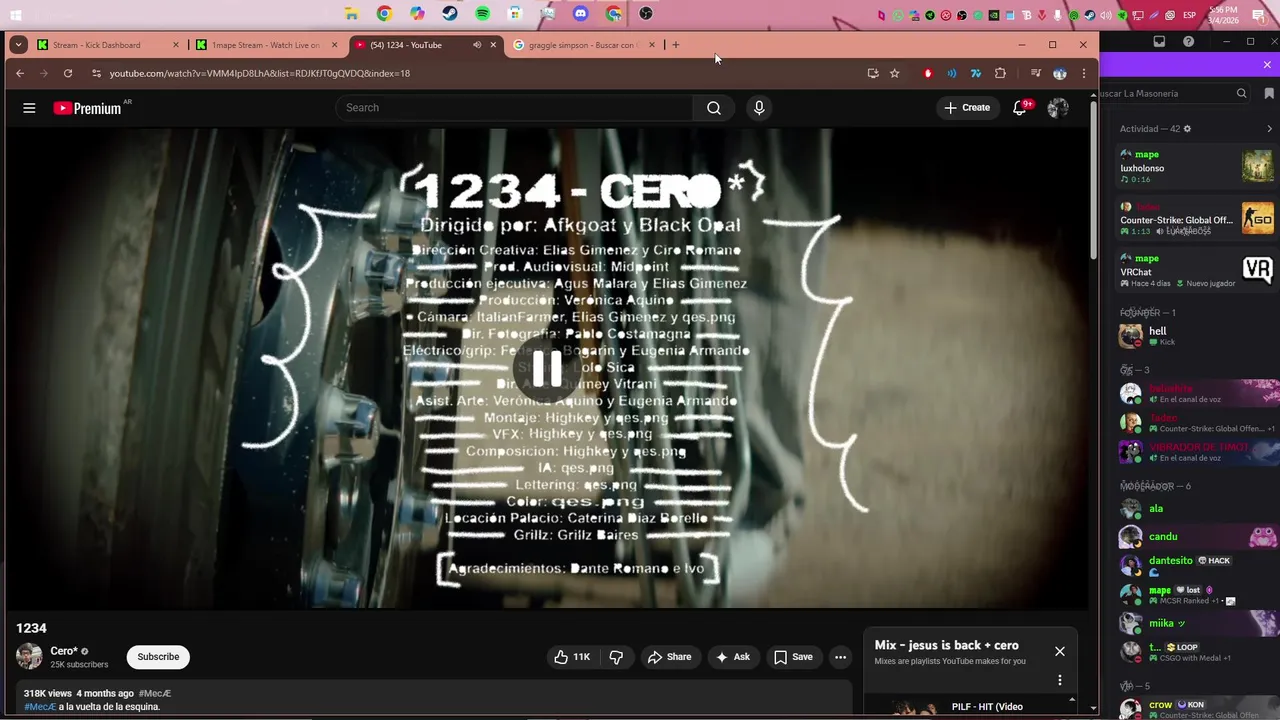1280x720 pixels.
Task: Open a new Chrome tab
Action: pyautogui.click(x=676, y=45)
